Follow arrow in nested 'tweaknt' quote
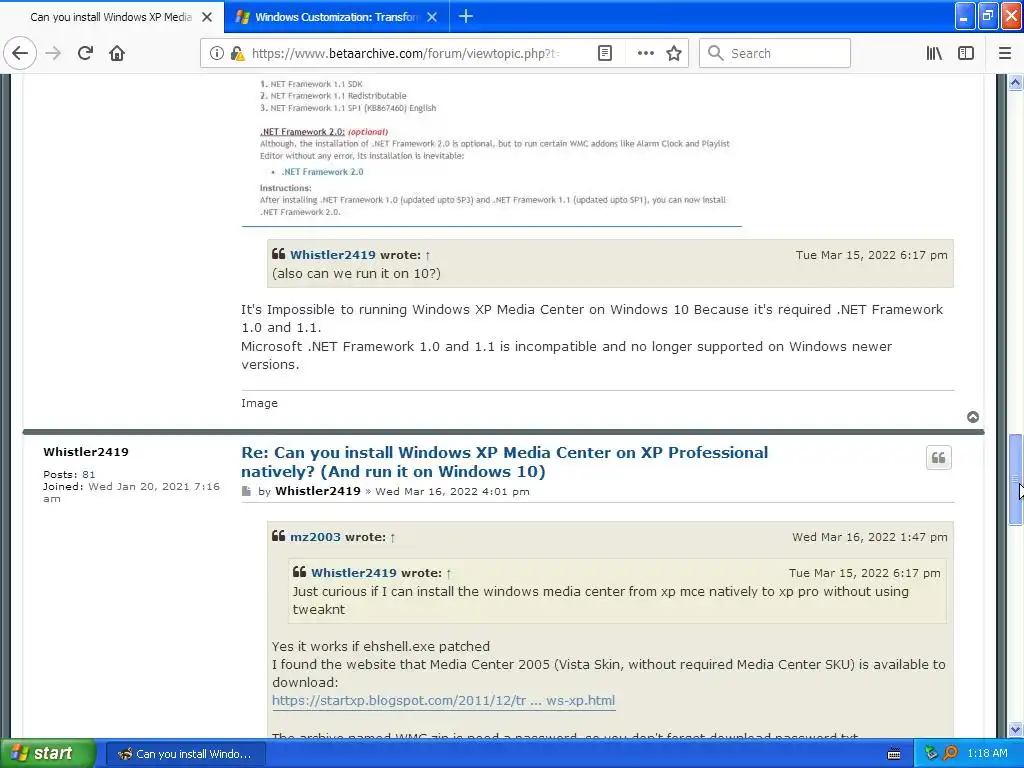The width and height of the screenshot is (1024, 768). pyautogui.click(x=449, y=573)
